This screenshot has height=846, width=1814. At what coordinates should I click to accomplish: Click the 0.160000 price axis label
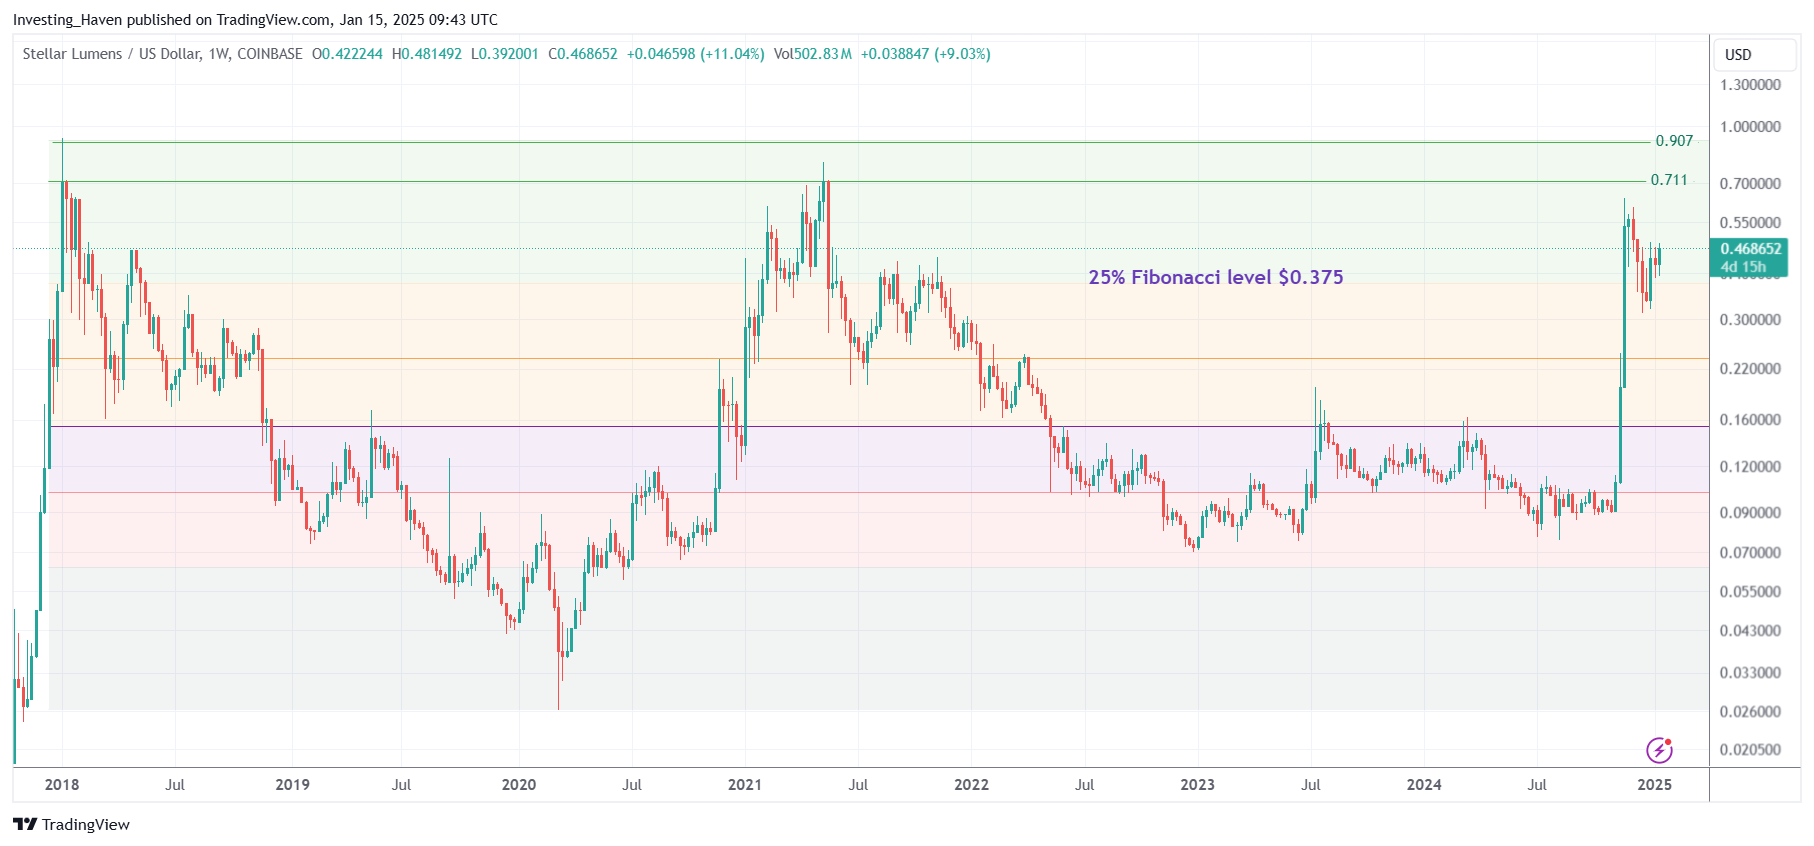(1750, 420)
